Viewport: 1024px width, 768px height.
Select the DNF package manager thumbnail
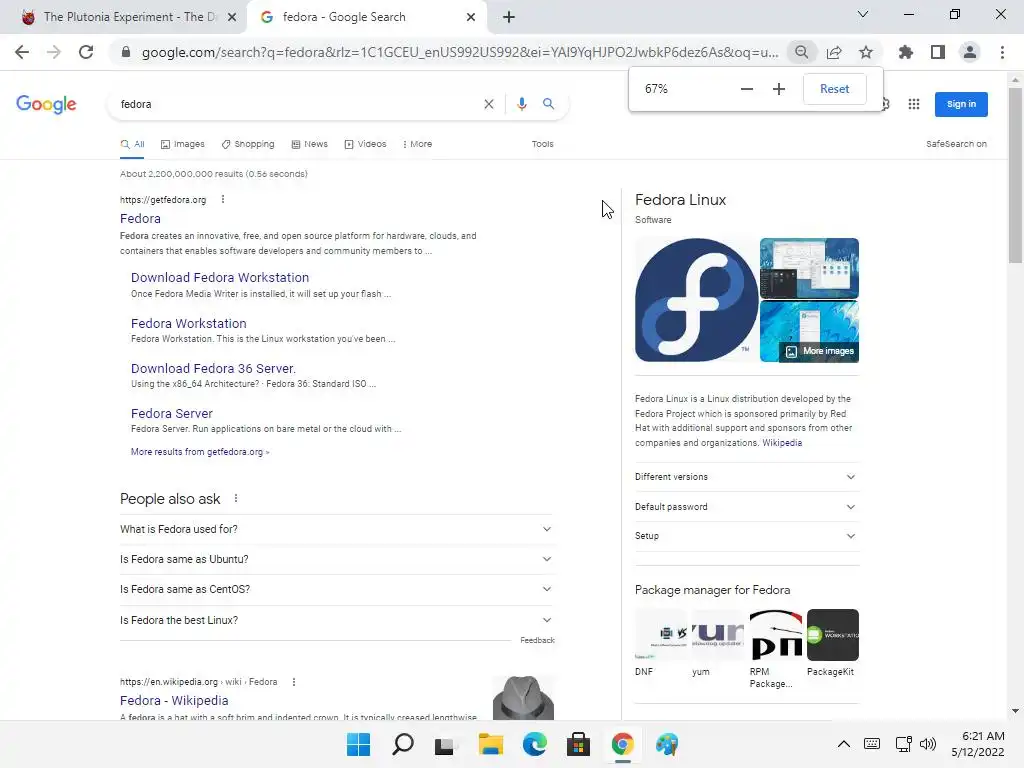[x=660, y=635]
